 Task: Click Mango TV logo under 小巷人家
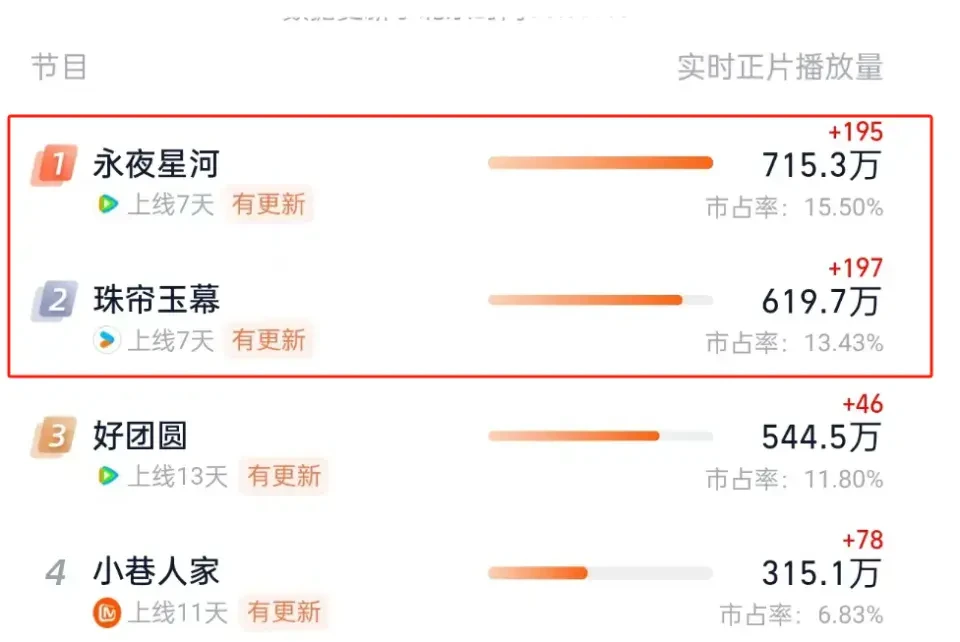coord(107,612)
